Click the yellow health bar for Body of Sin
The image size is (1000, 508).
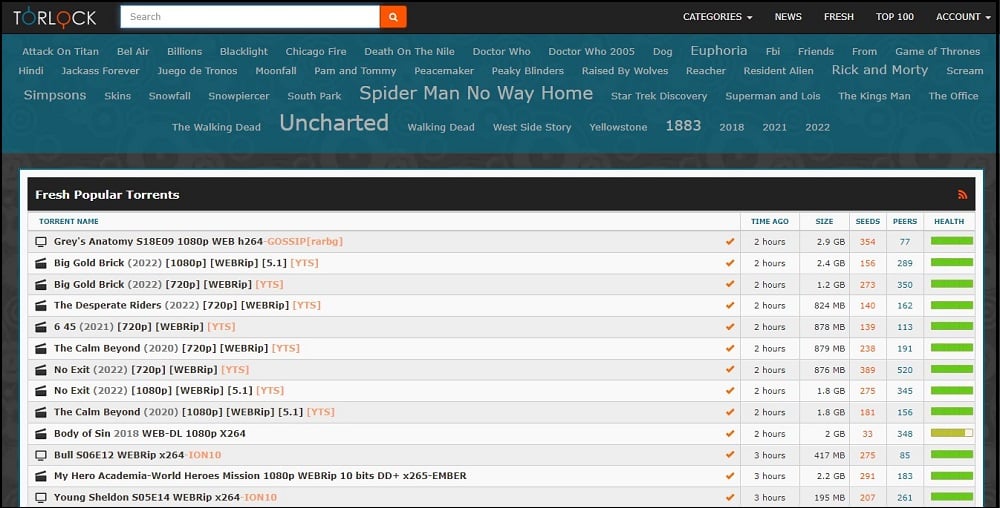point(952,433)
